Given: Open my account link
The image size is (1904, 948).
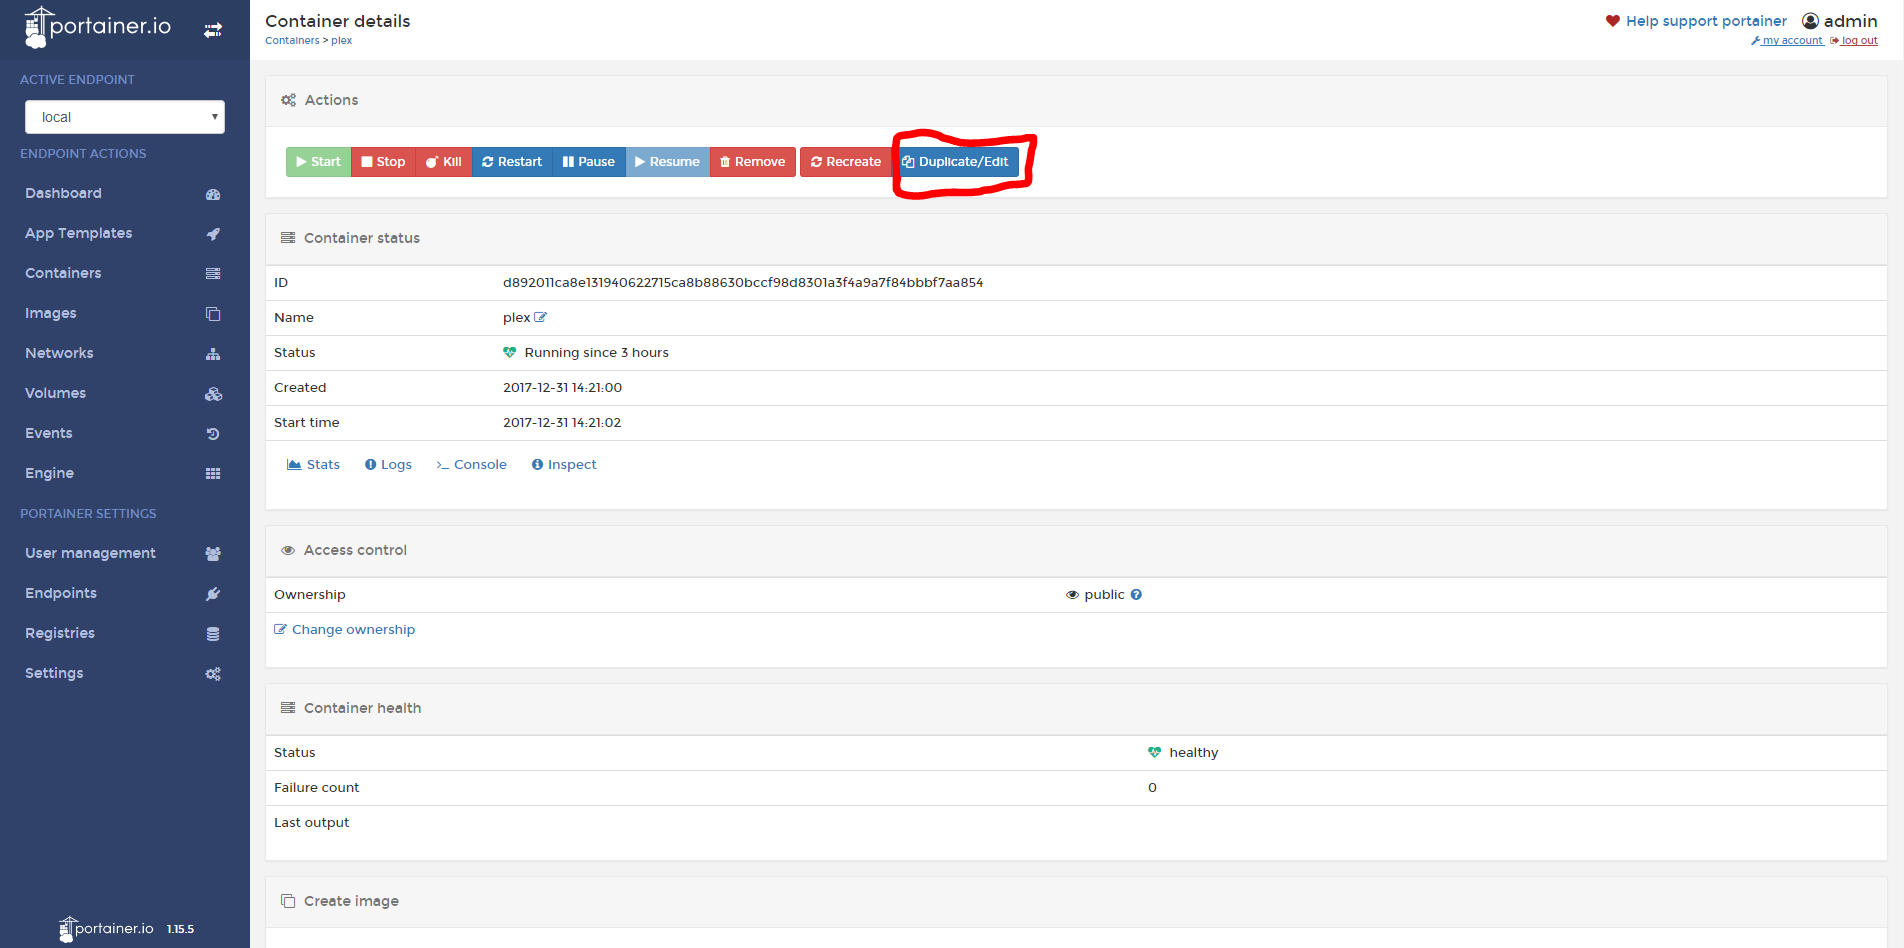Looking at the screenshot, I should (x=1787, y=41).
